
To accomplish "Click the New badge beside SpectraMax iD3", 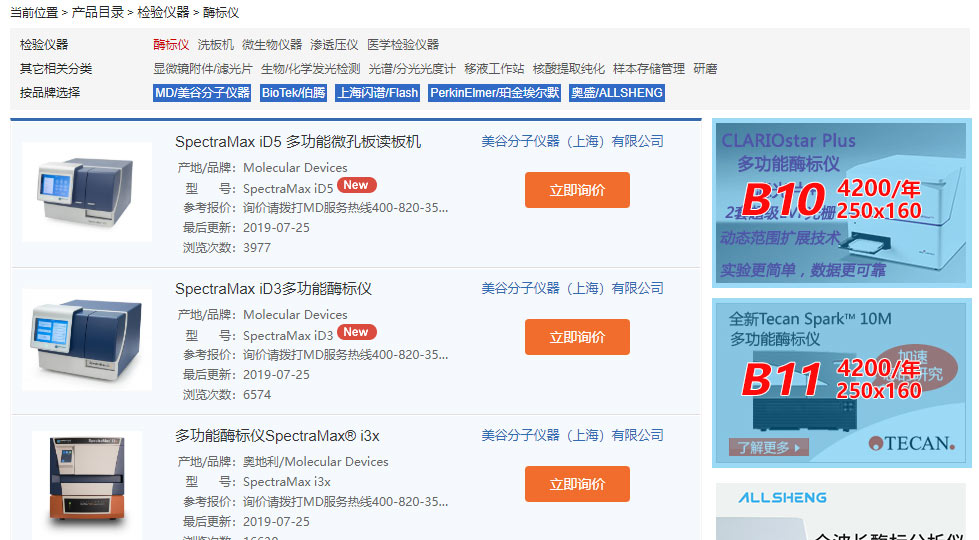I will click(x=356, y=332).
